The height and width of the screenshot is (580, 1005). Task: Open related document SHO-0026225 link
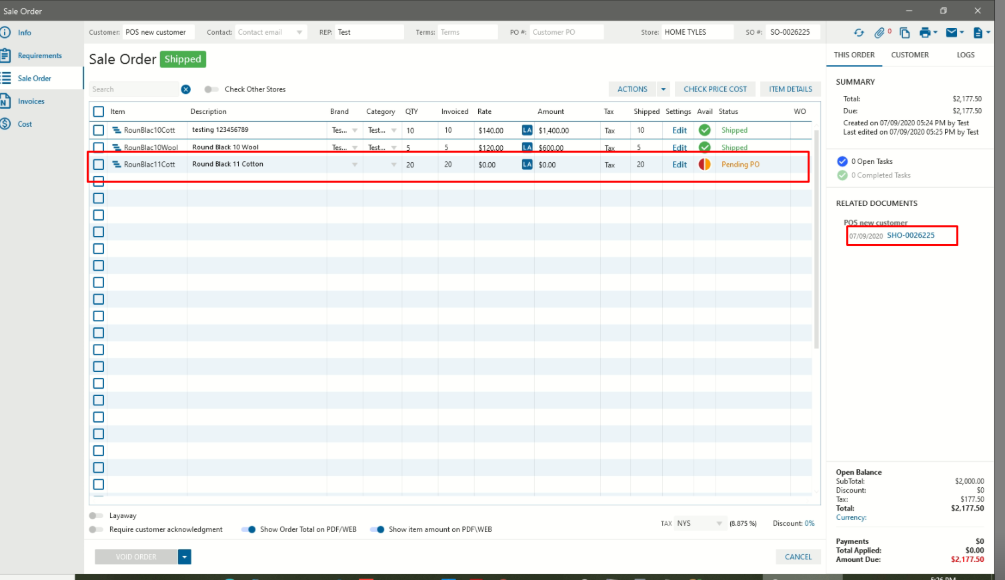click(x=910, y=235)
